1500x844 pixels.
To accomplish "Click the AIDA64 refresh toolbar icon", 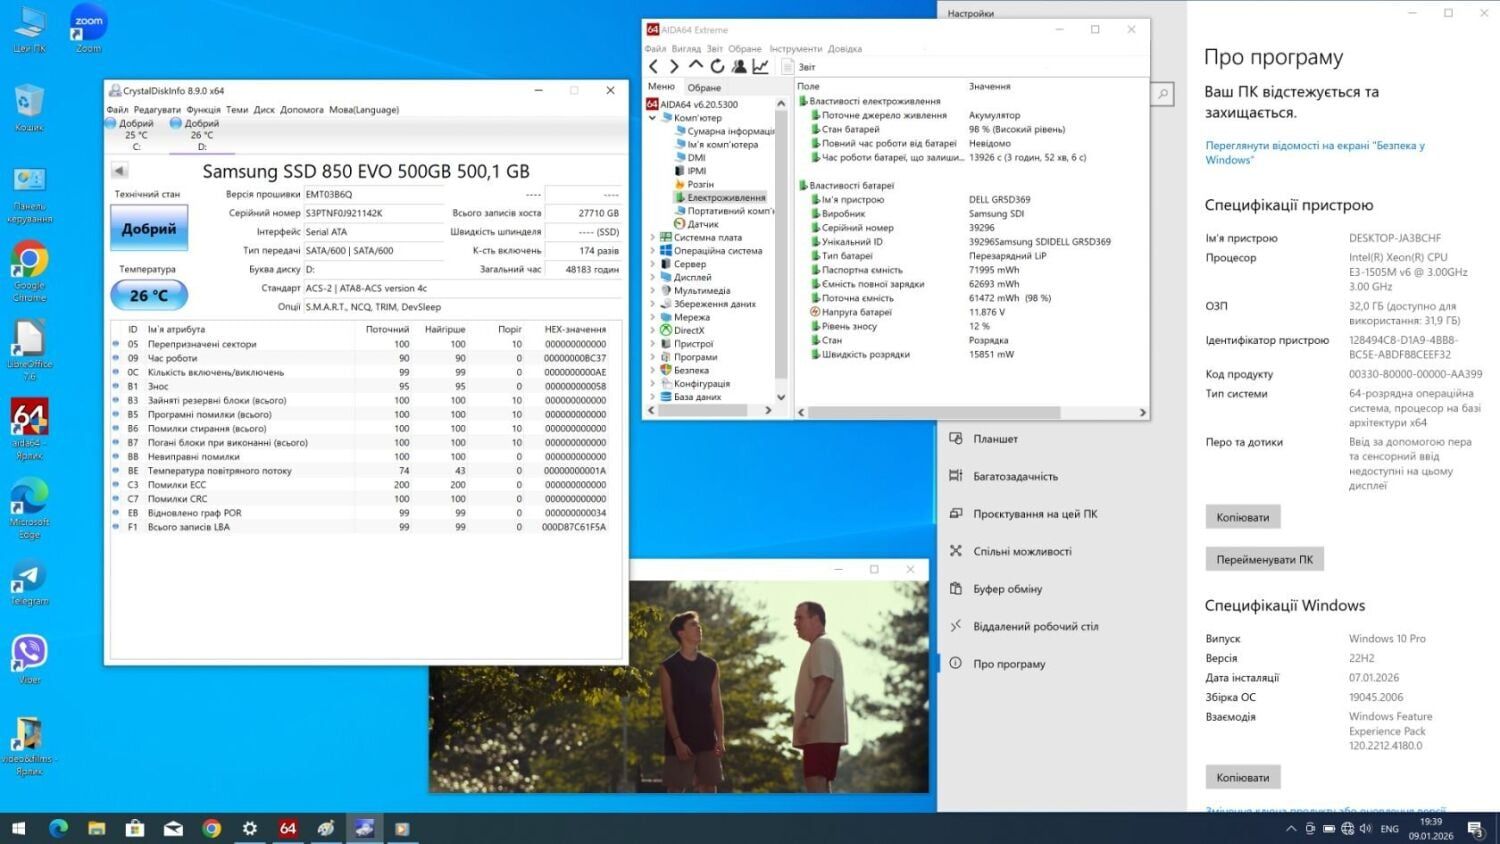I will click(717, 67).
